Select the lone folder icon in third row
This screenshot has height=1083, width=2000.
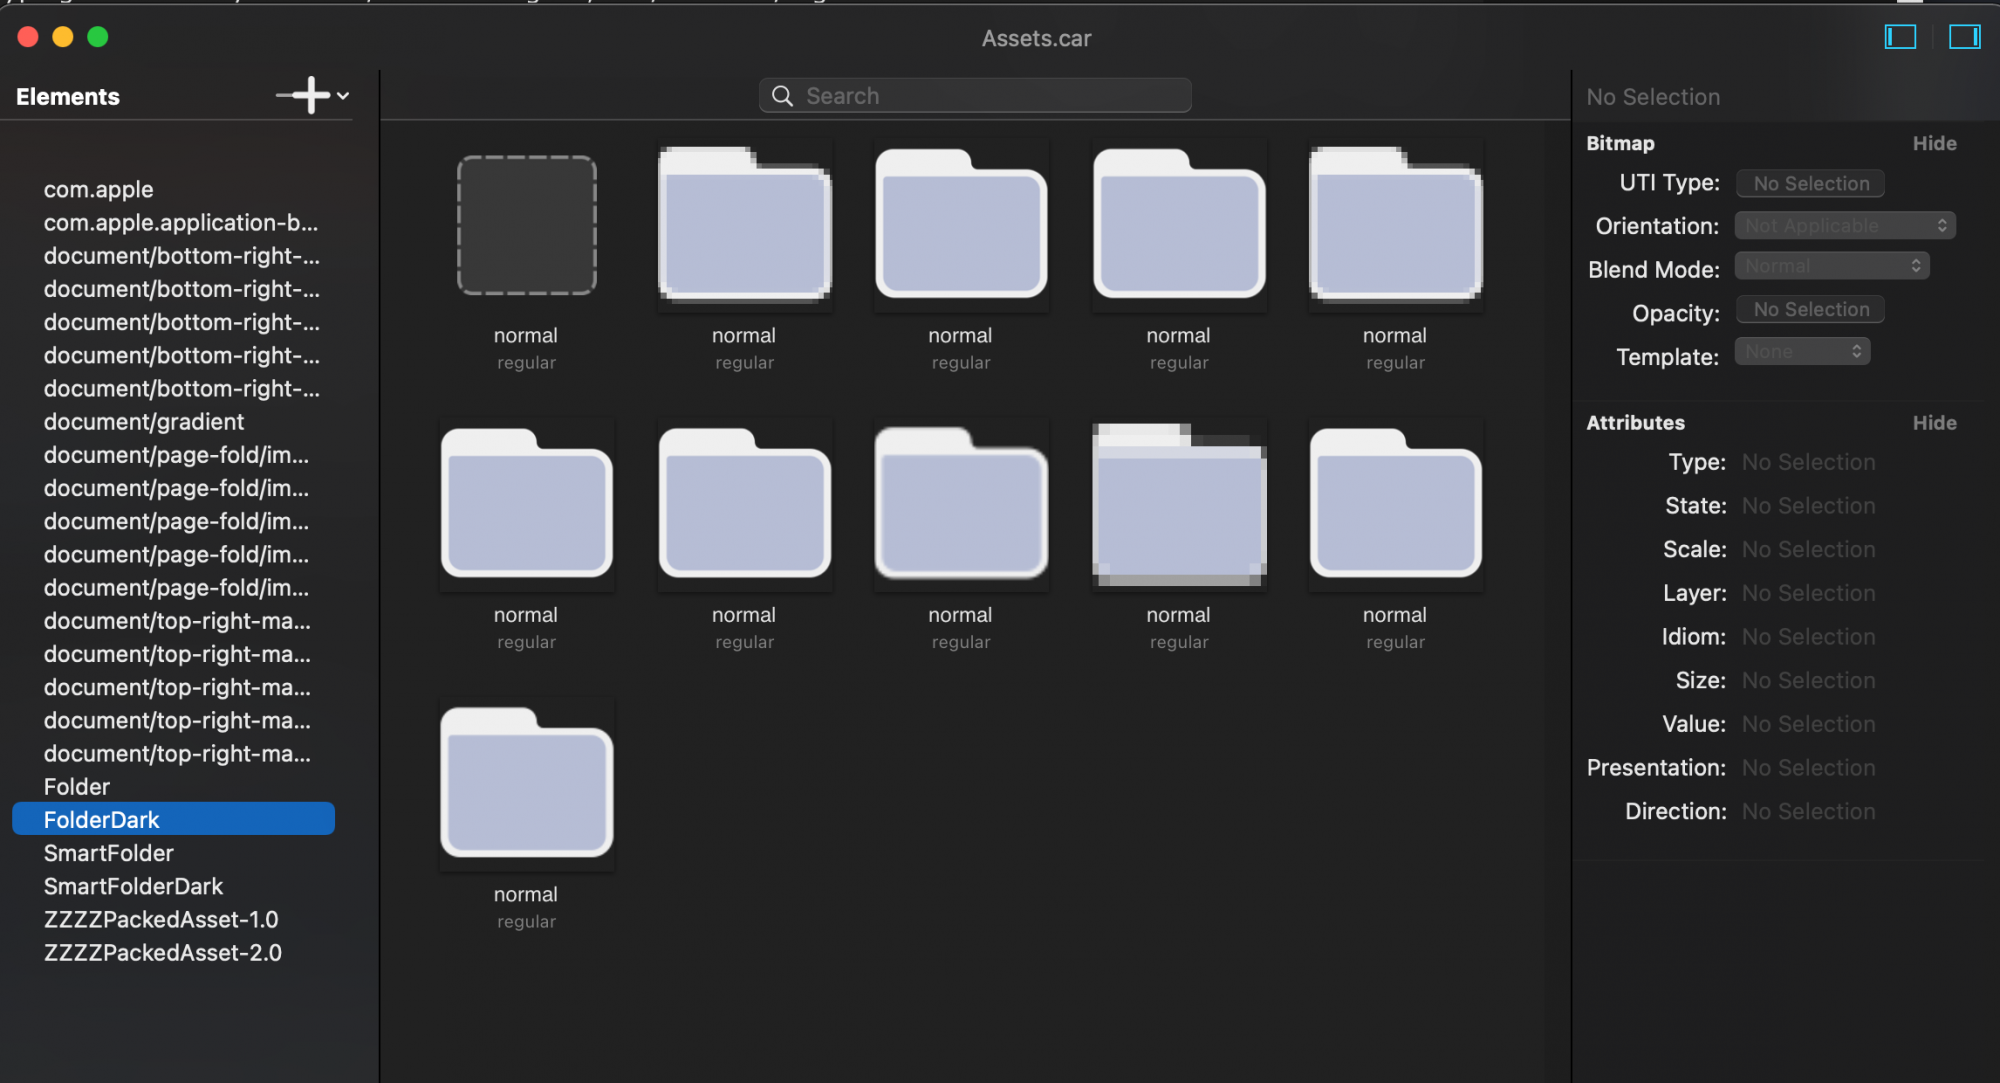(x=527, y=783)
